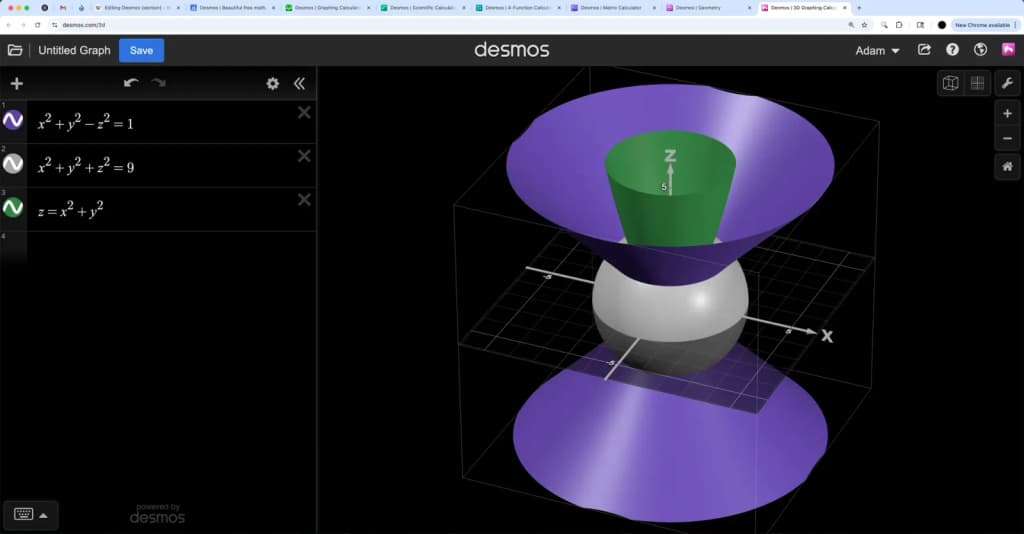Screen dimensions: 1024x534
Task: Click the browser forward arrow
Action: click(x=23, y=25)
